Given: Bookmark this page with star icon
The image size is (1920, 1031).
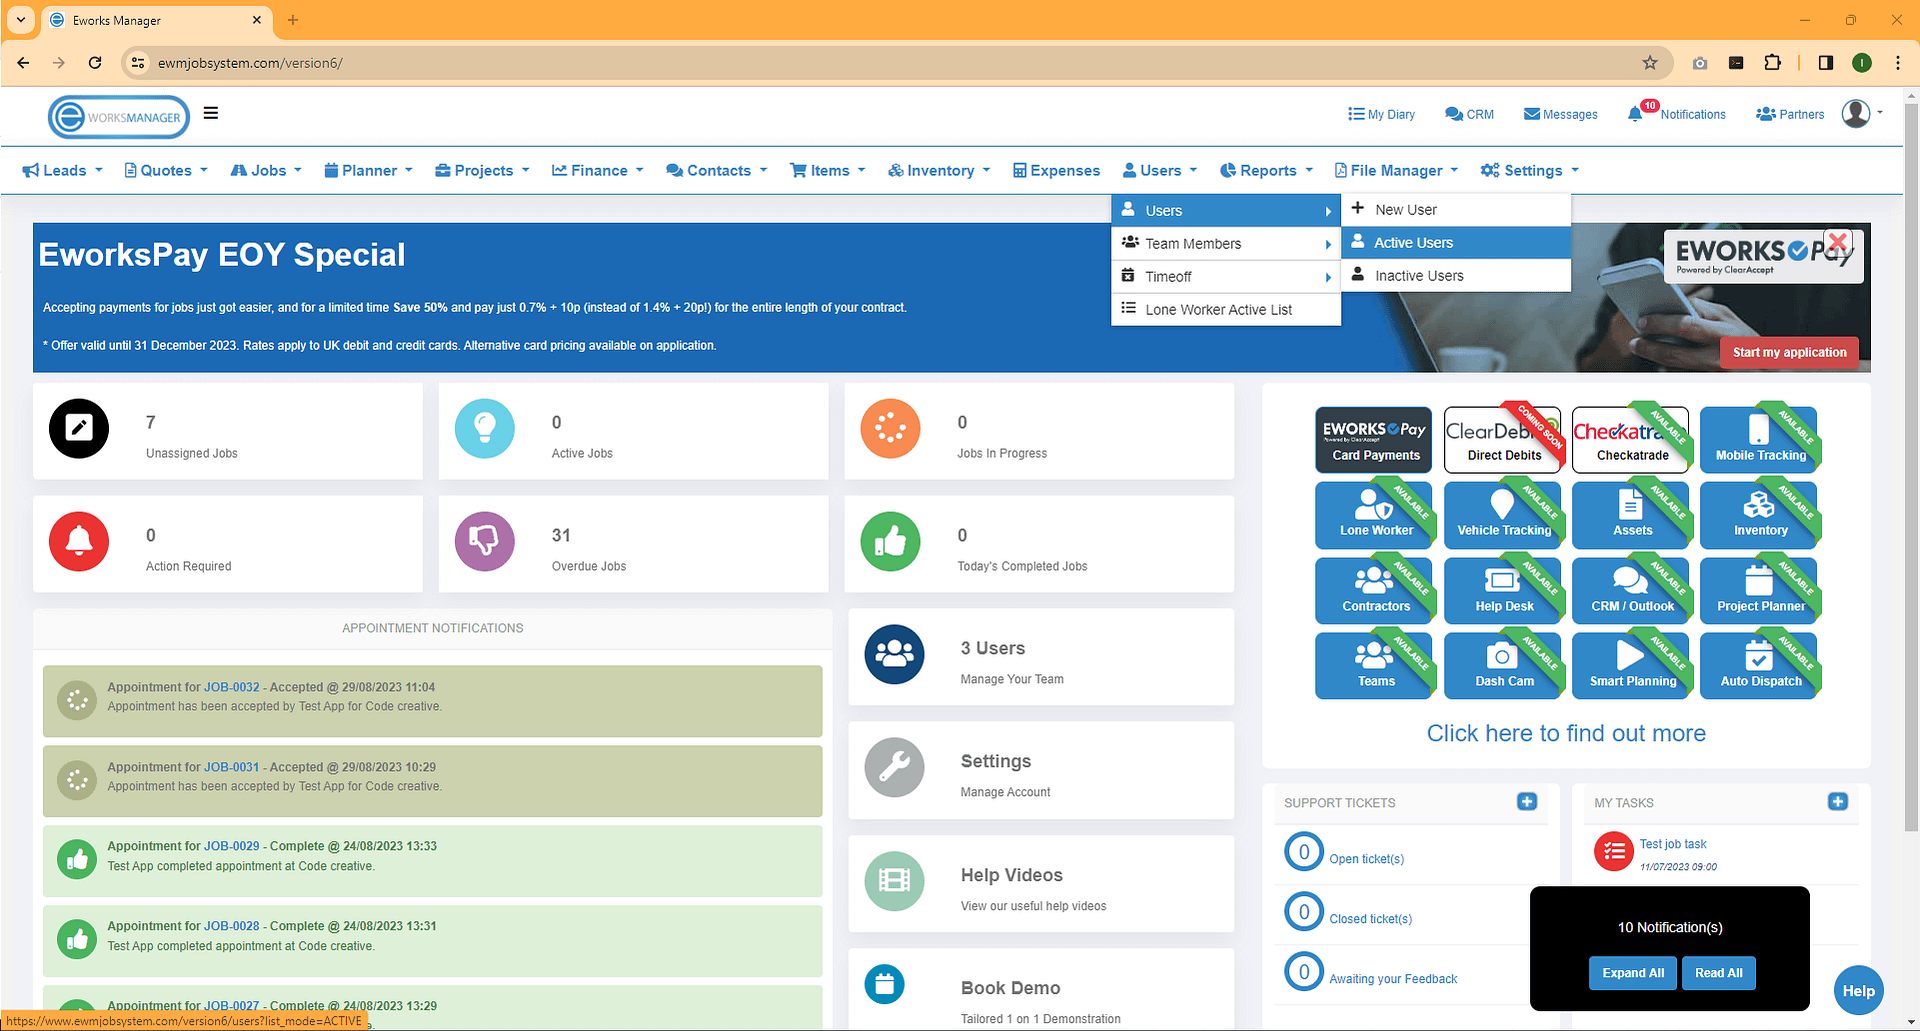Looking at the screenshot, I should (1650, 63).
